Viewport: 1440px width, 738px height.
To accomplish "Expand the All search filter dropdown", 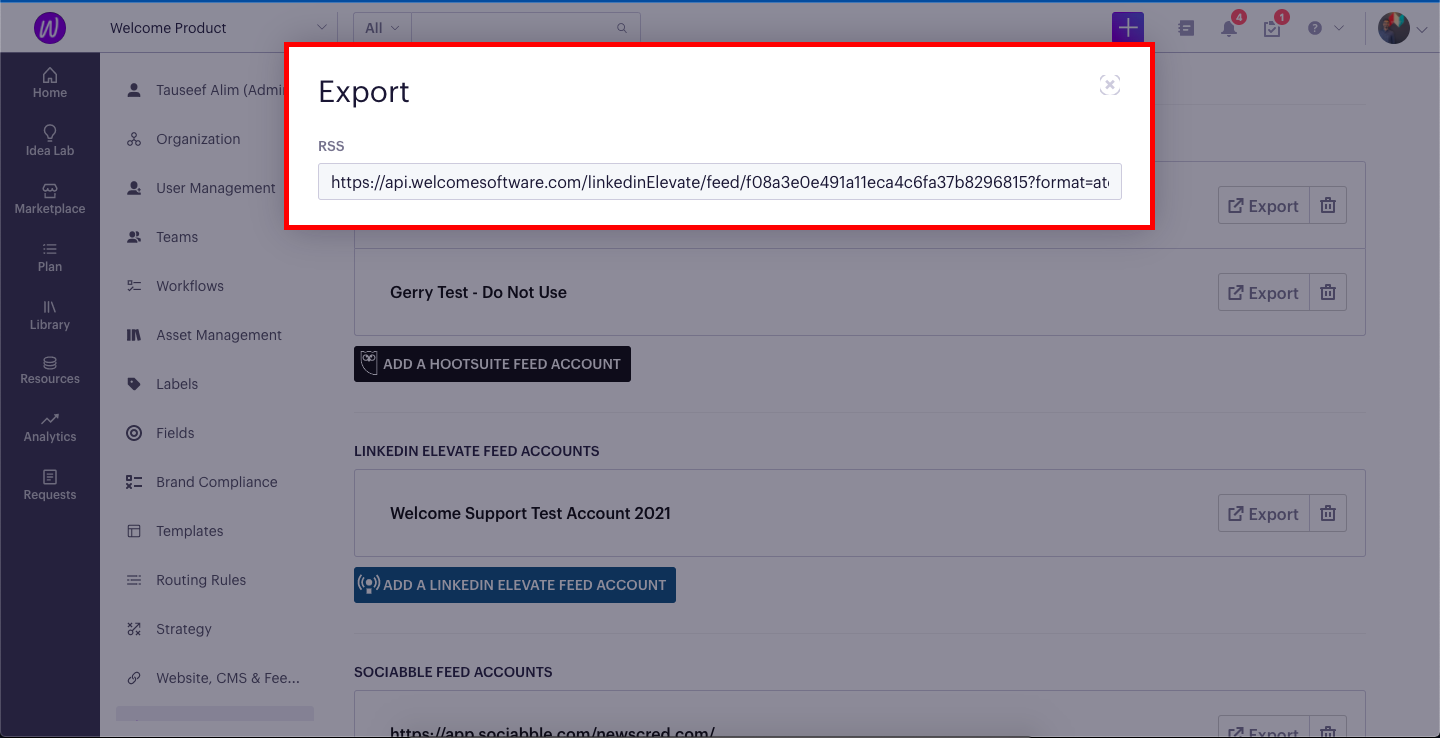I will coord(382,28).
